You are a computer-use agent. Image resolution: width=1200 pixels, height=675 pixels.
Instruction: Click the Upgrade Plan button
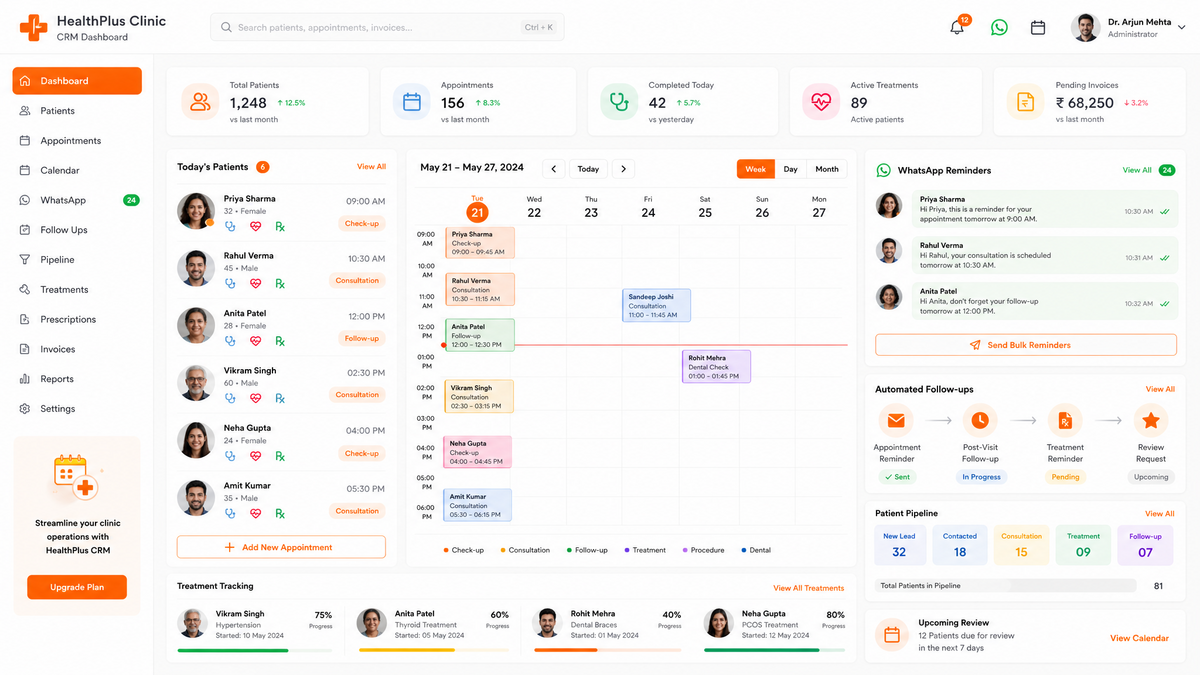pyautogui.click(x=77, y=587)
